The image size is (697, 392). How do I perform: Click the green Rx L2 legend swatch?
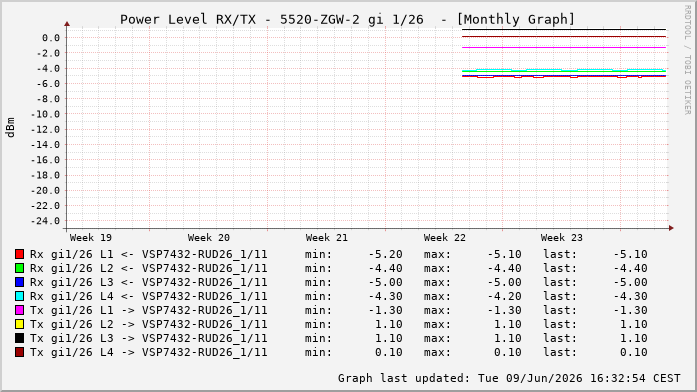(20, 268)
